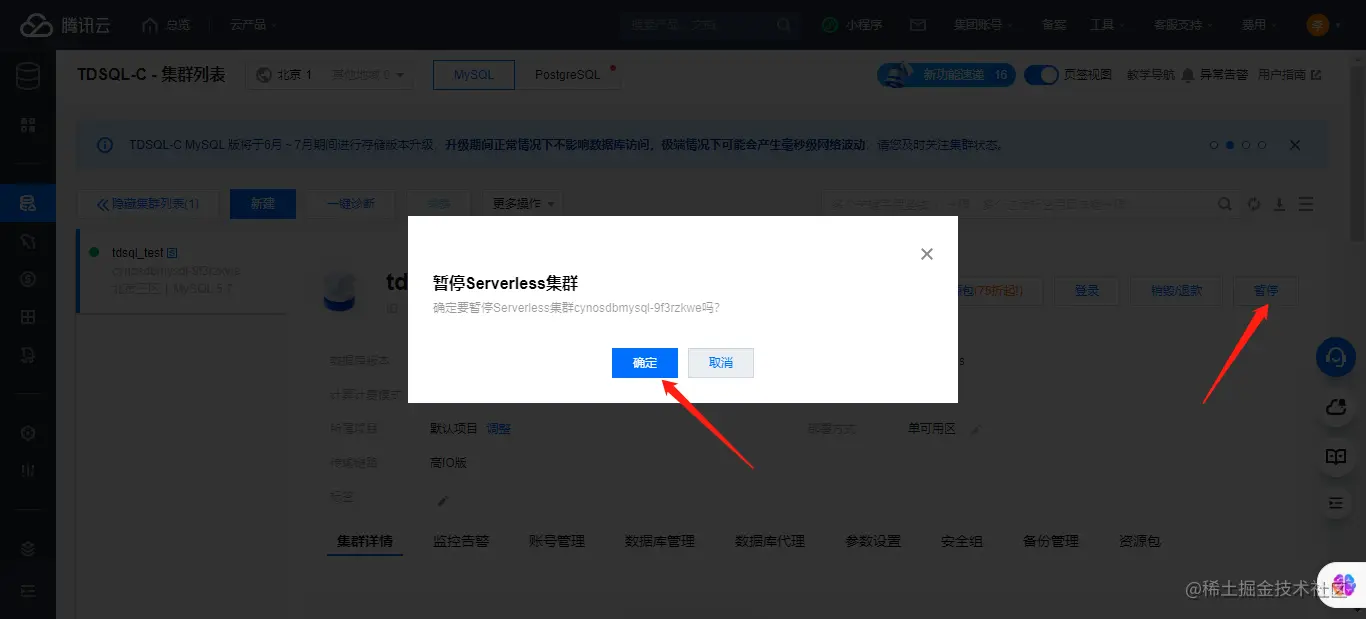Open the 备份管理 tab
The width and height of the screenshot is (1366, 619).
point(1051,541)
